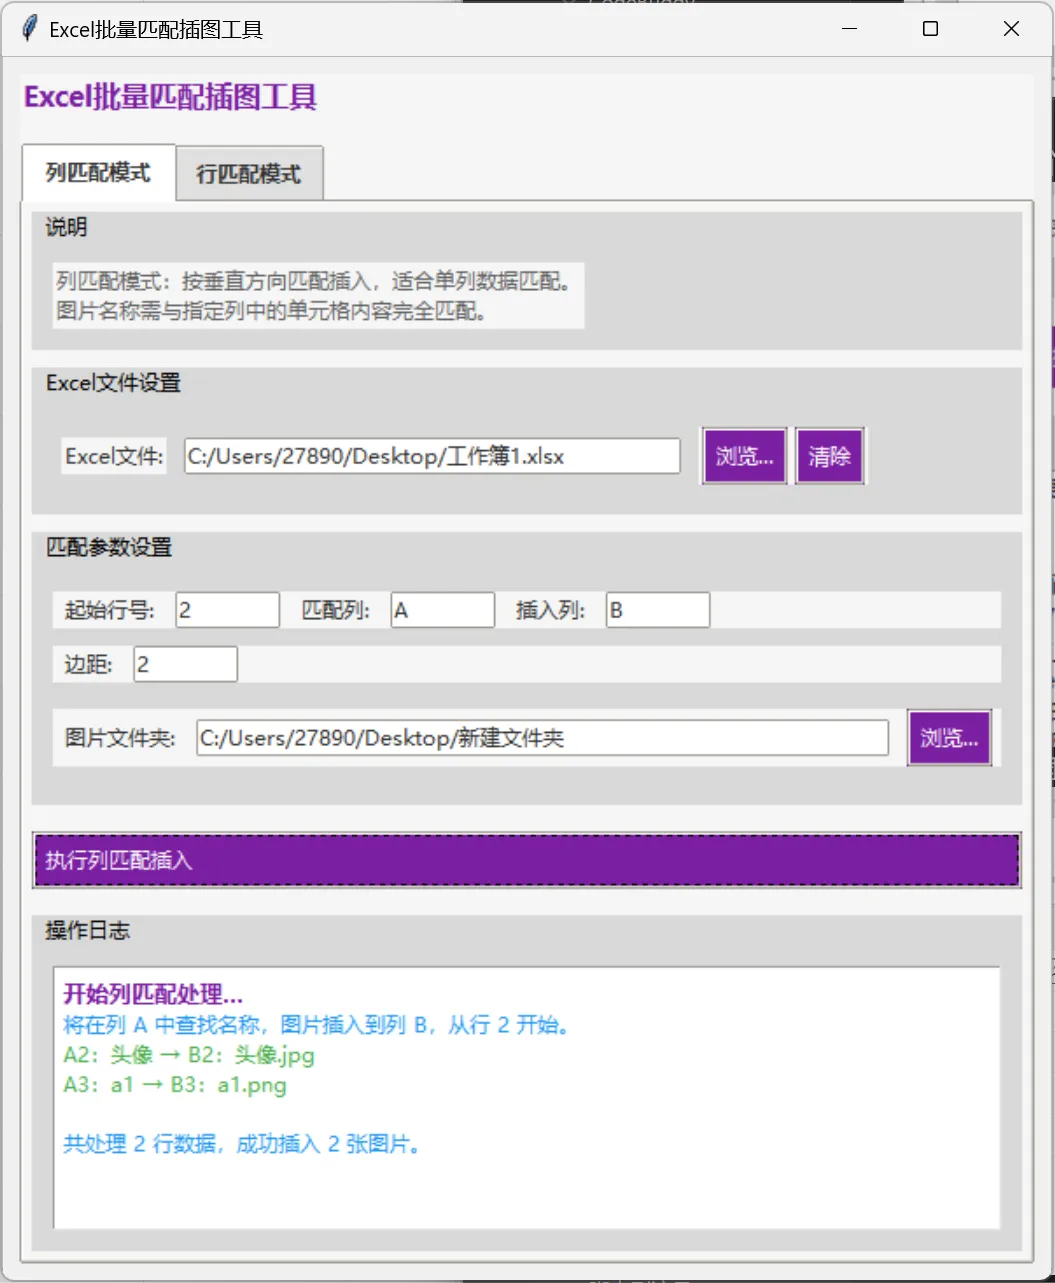Image resolution: width=1055 pixels, height=1283 pixels.
Task: Click the 插入列 input field
Action: click(x=657, y=610)
